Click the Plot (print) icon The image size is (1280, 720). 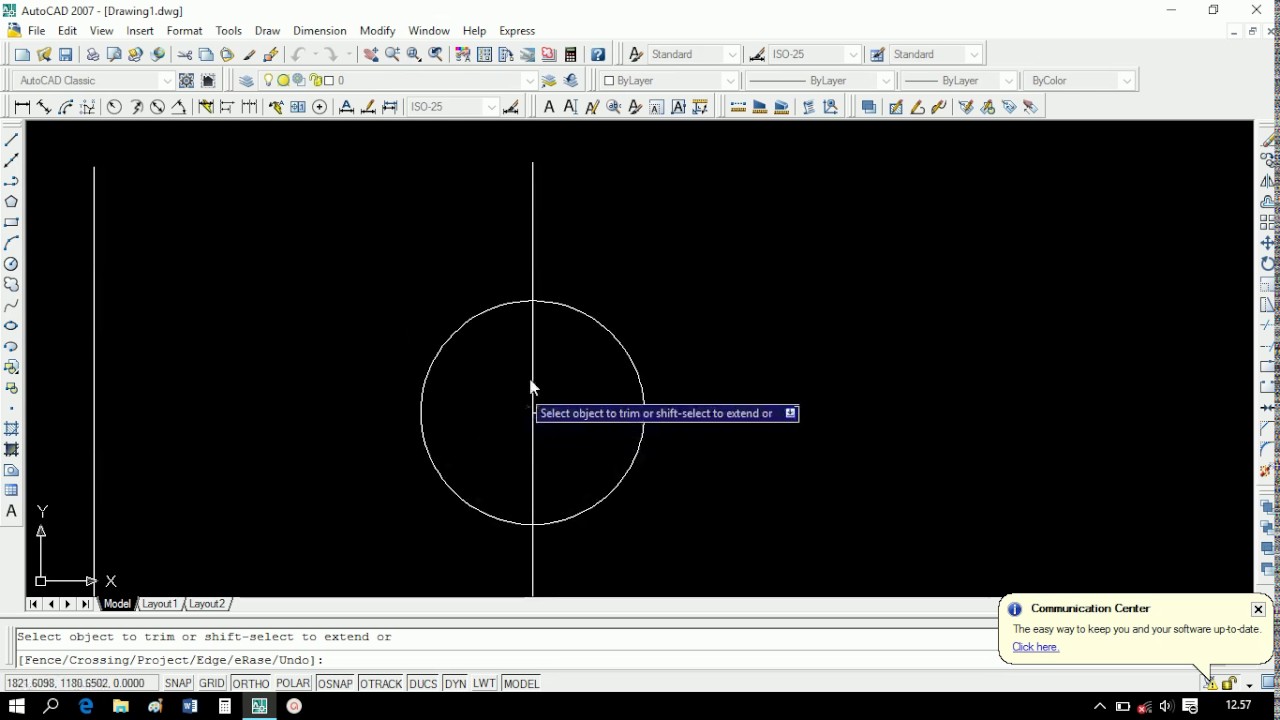coord(92,54)
